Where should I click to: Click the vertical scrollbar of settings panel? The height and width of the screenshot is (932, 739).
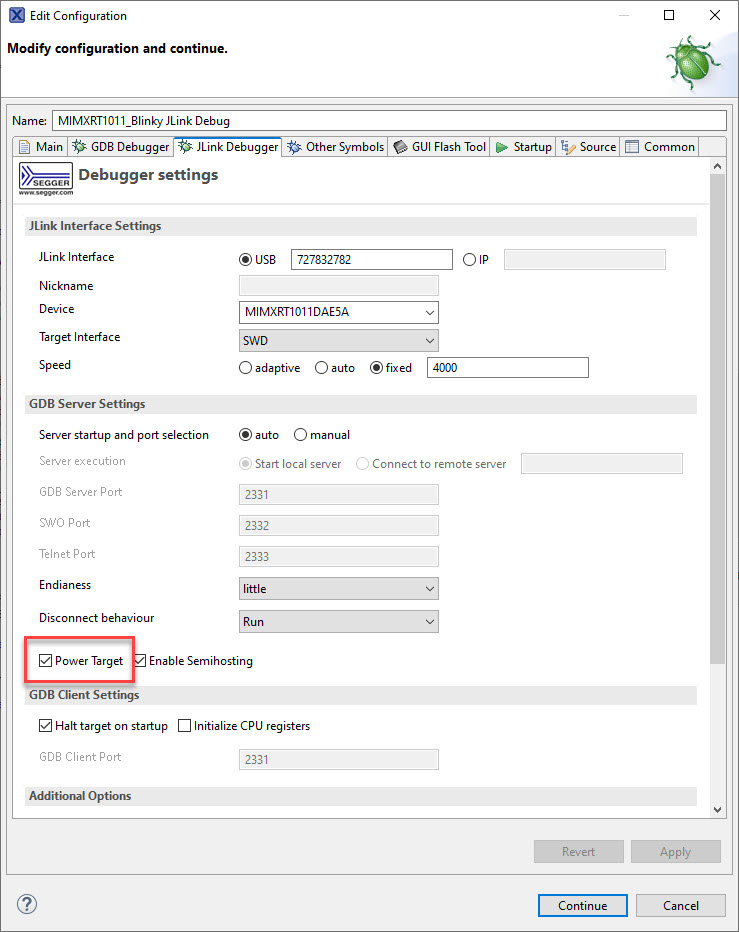pyautogui.click(x=717, y=420)
